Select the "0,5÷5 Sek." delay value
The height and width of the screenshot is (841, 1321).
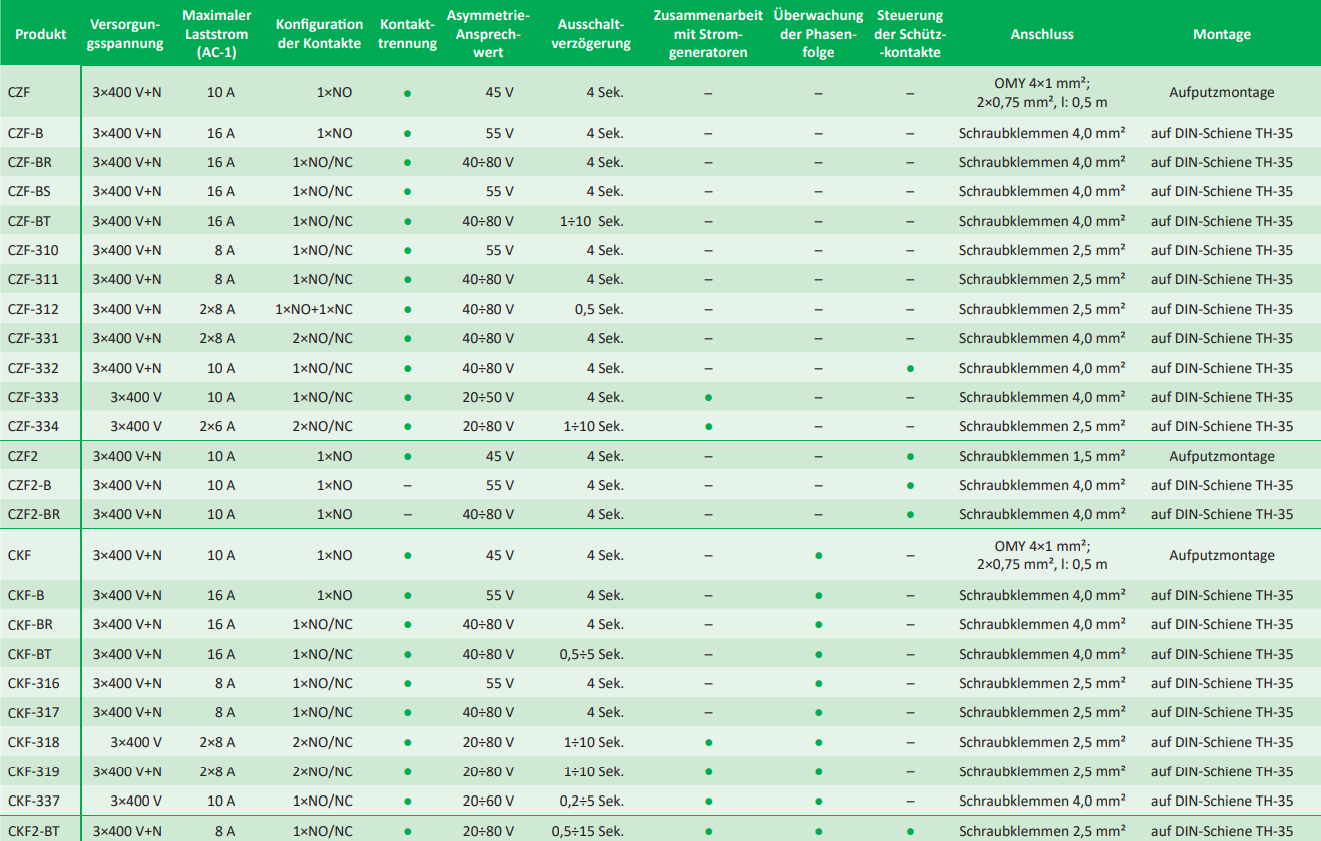pos(592,654)
